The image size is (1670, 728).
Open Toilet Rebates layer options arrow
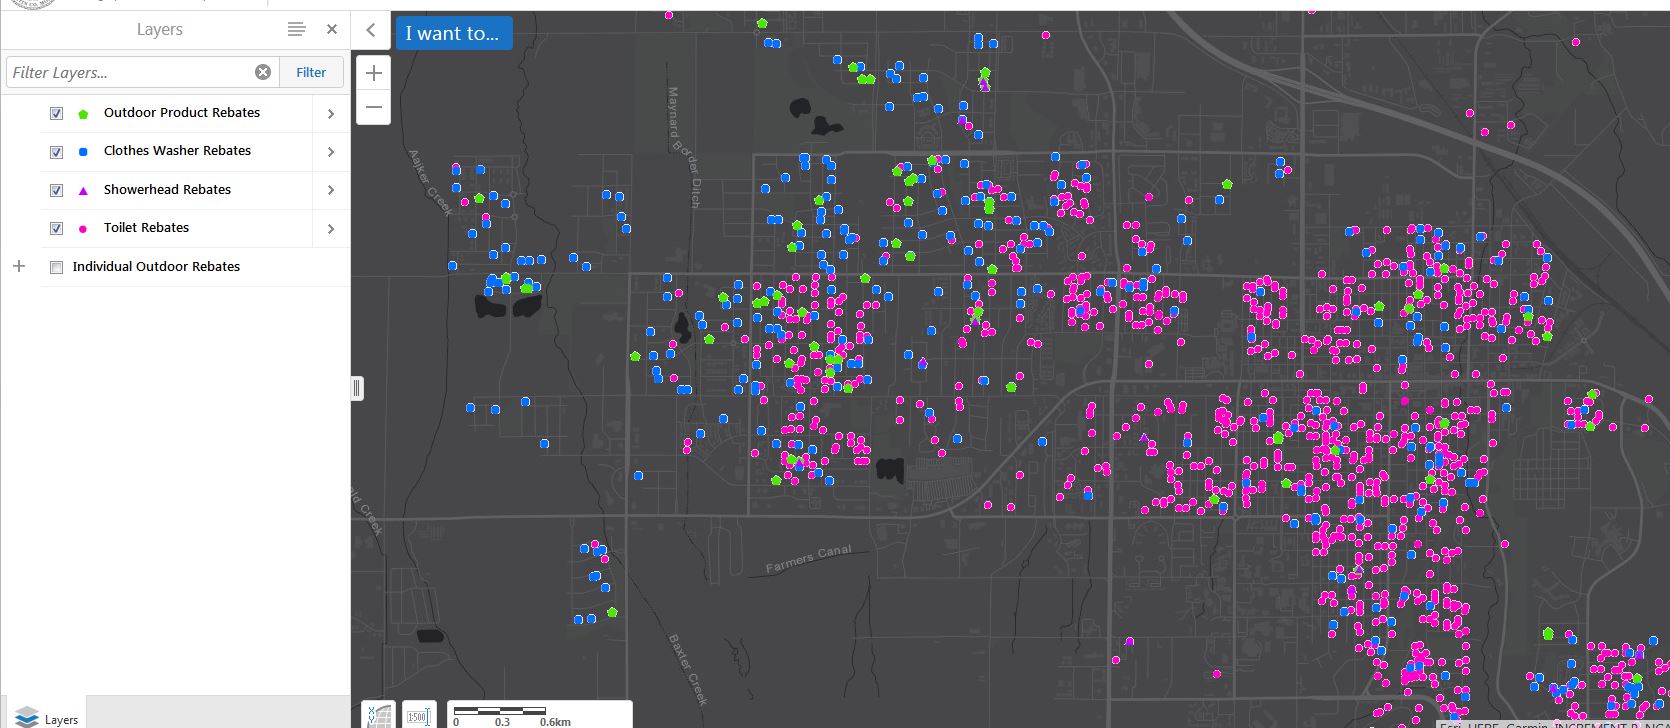point(331,229)
